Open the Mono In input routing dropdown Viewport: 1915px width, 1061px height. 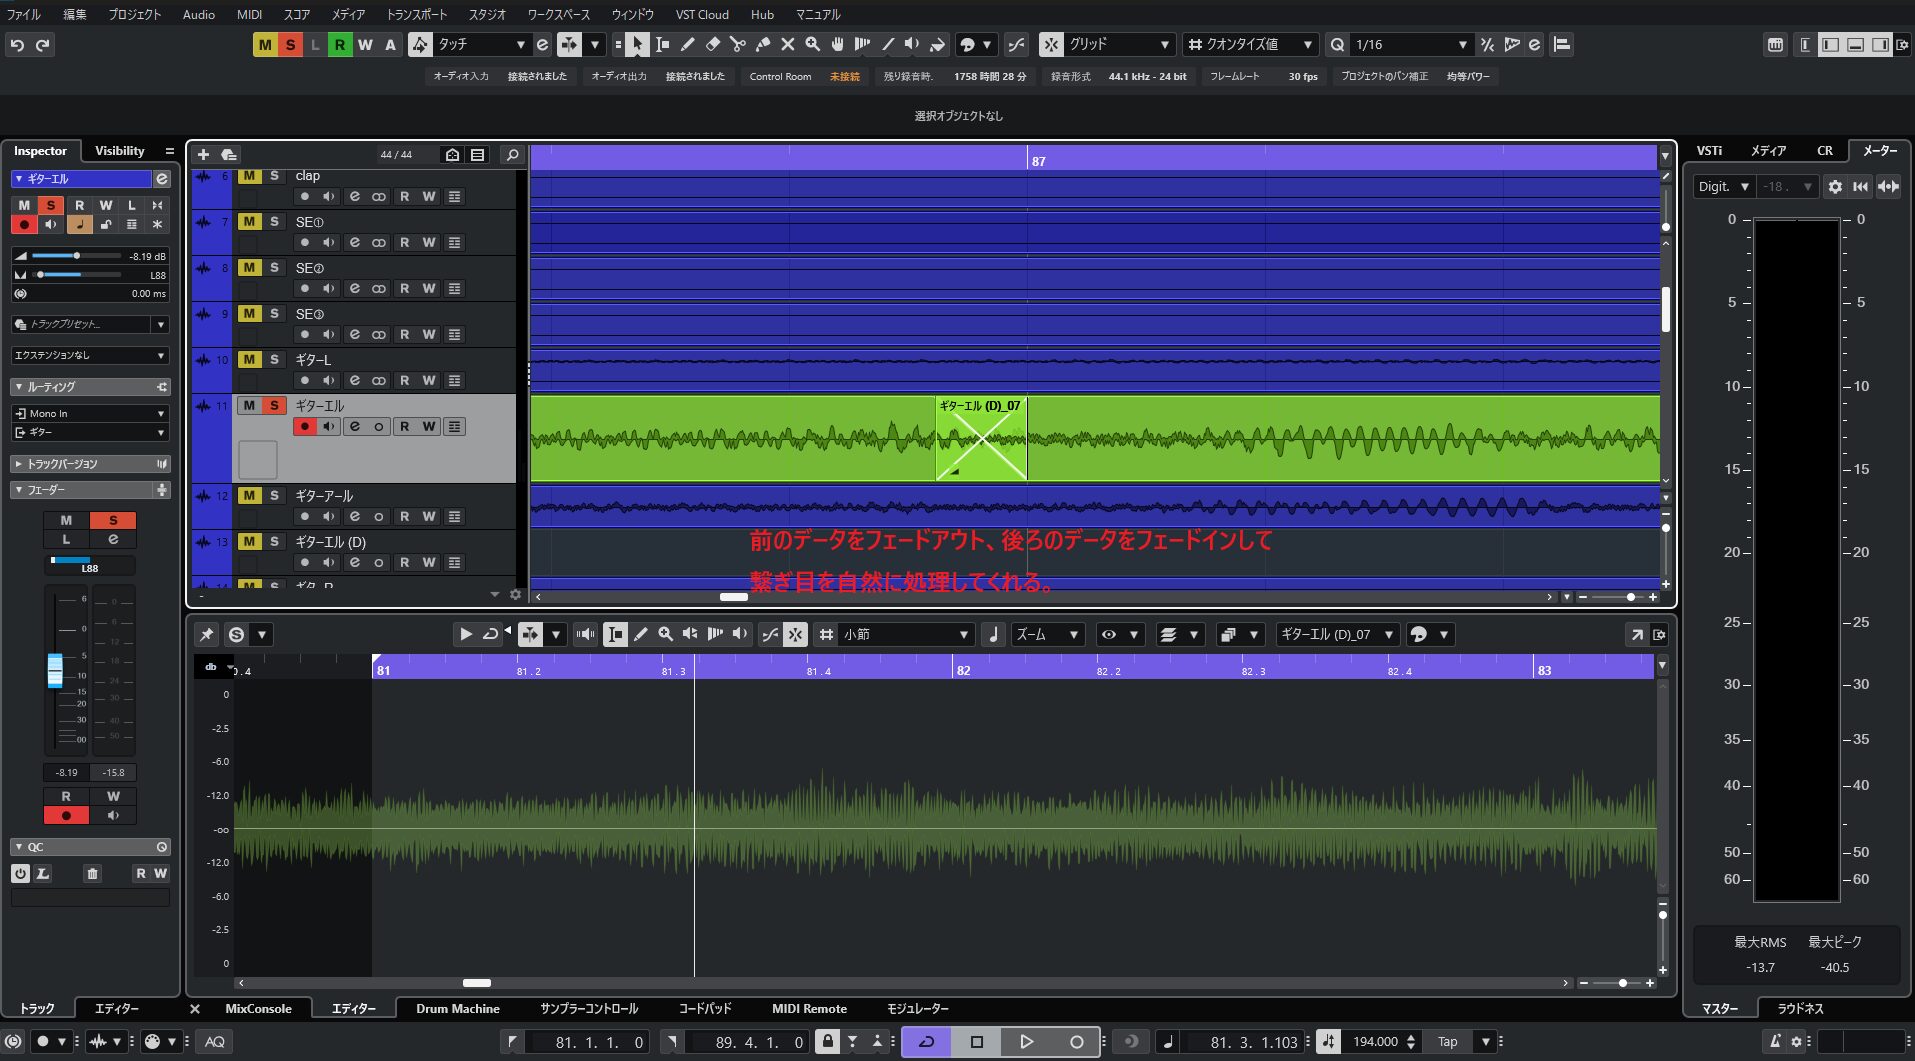tap(90, 413)
